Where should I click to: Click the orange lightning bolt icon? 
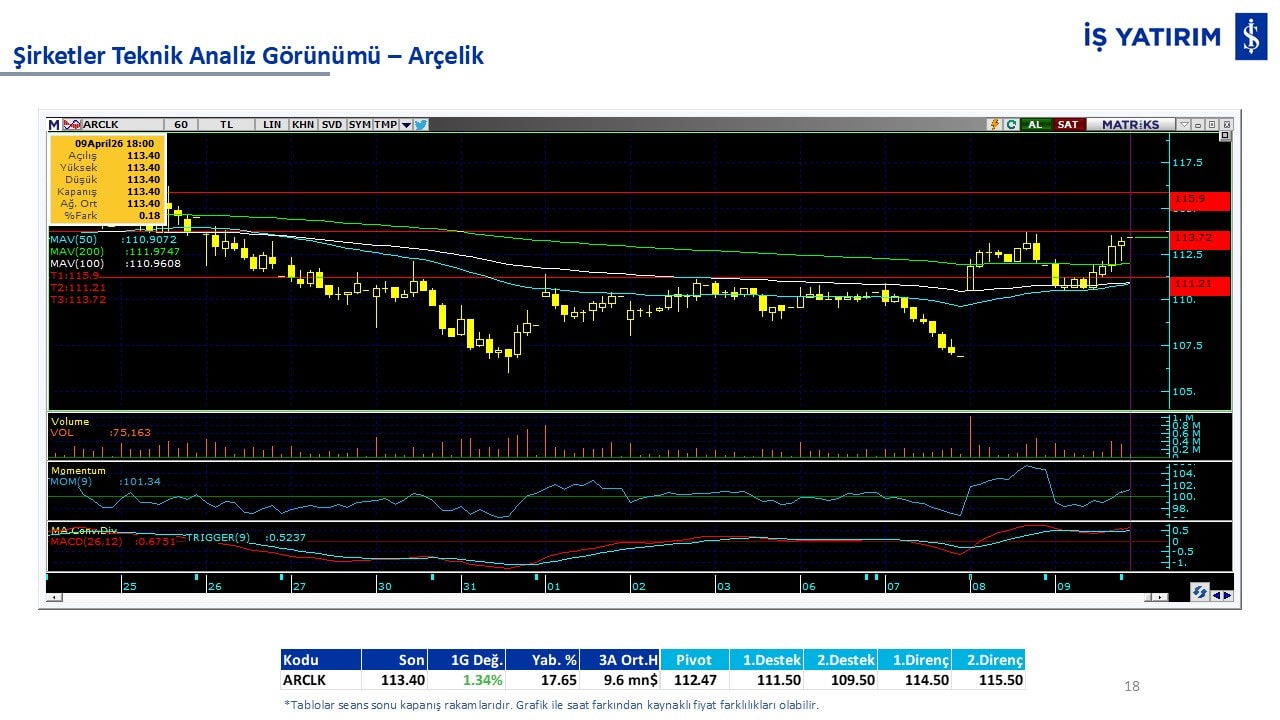coord(995,125)
